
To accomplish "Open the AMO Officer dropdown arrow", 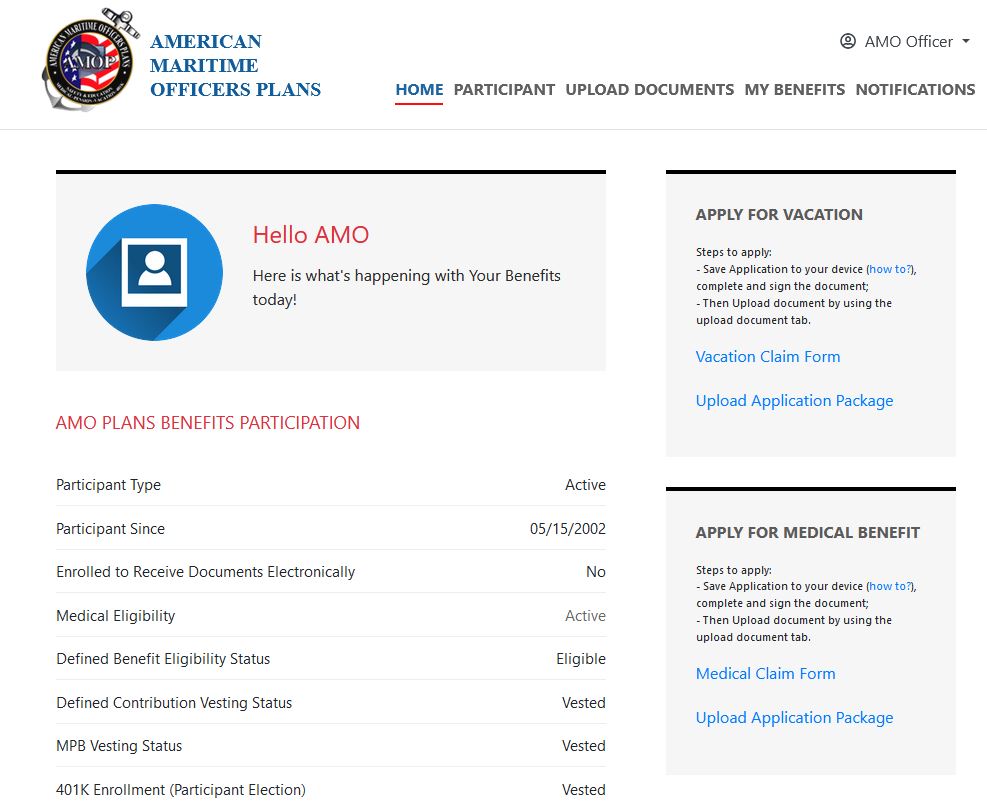I will click(x=966, y=42).
